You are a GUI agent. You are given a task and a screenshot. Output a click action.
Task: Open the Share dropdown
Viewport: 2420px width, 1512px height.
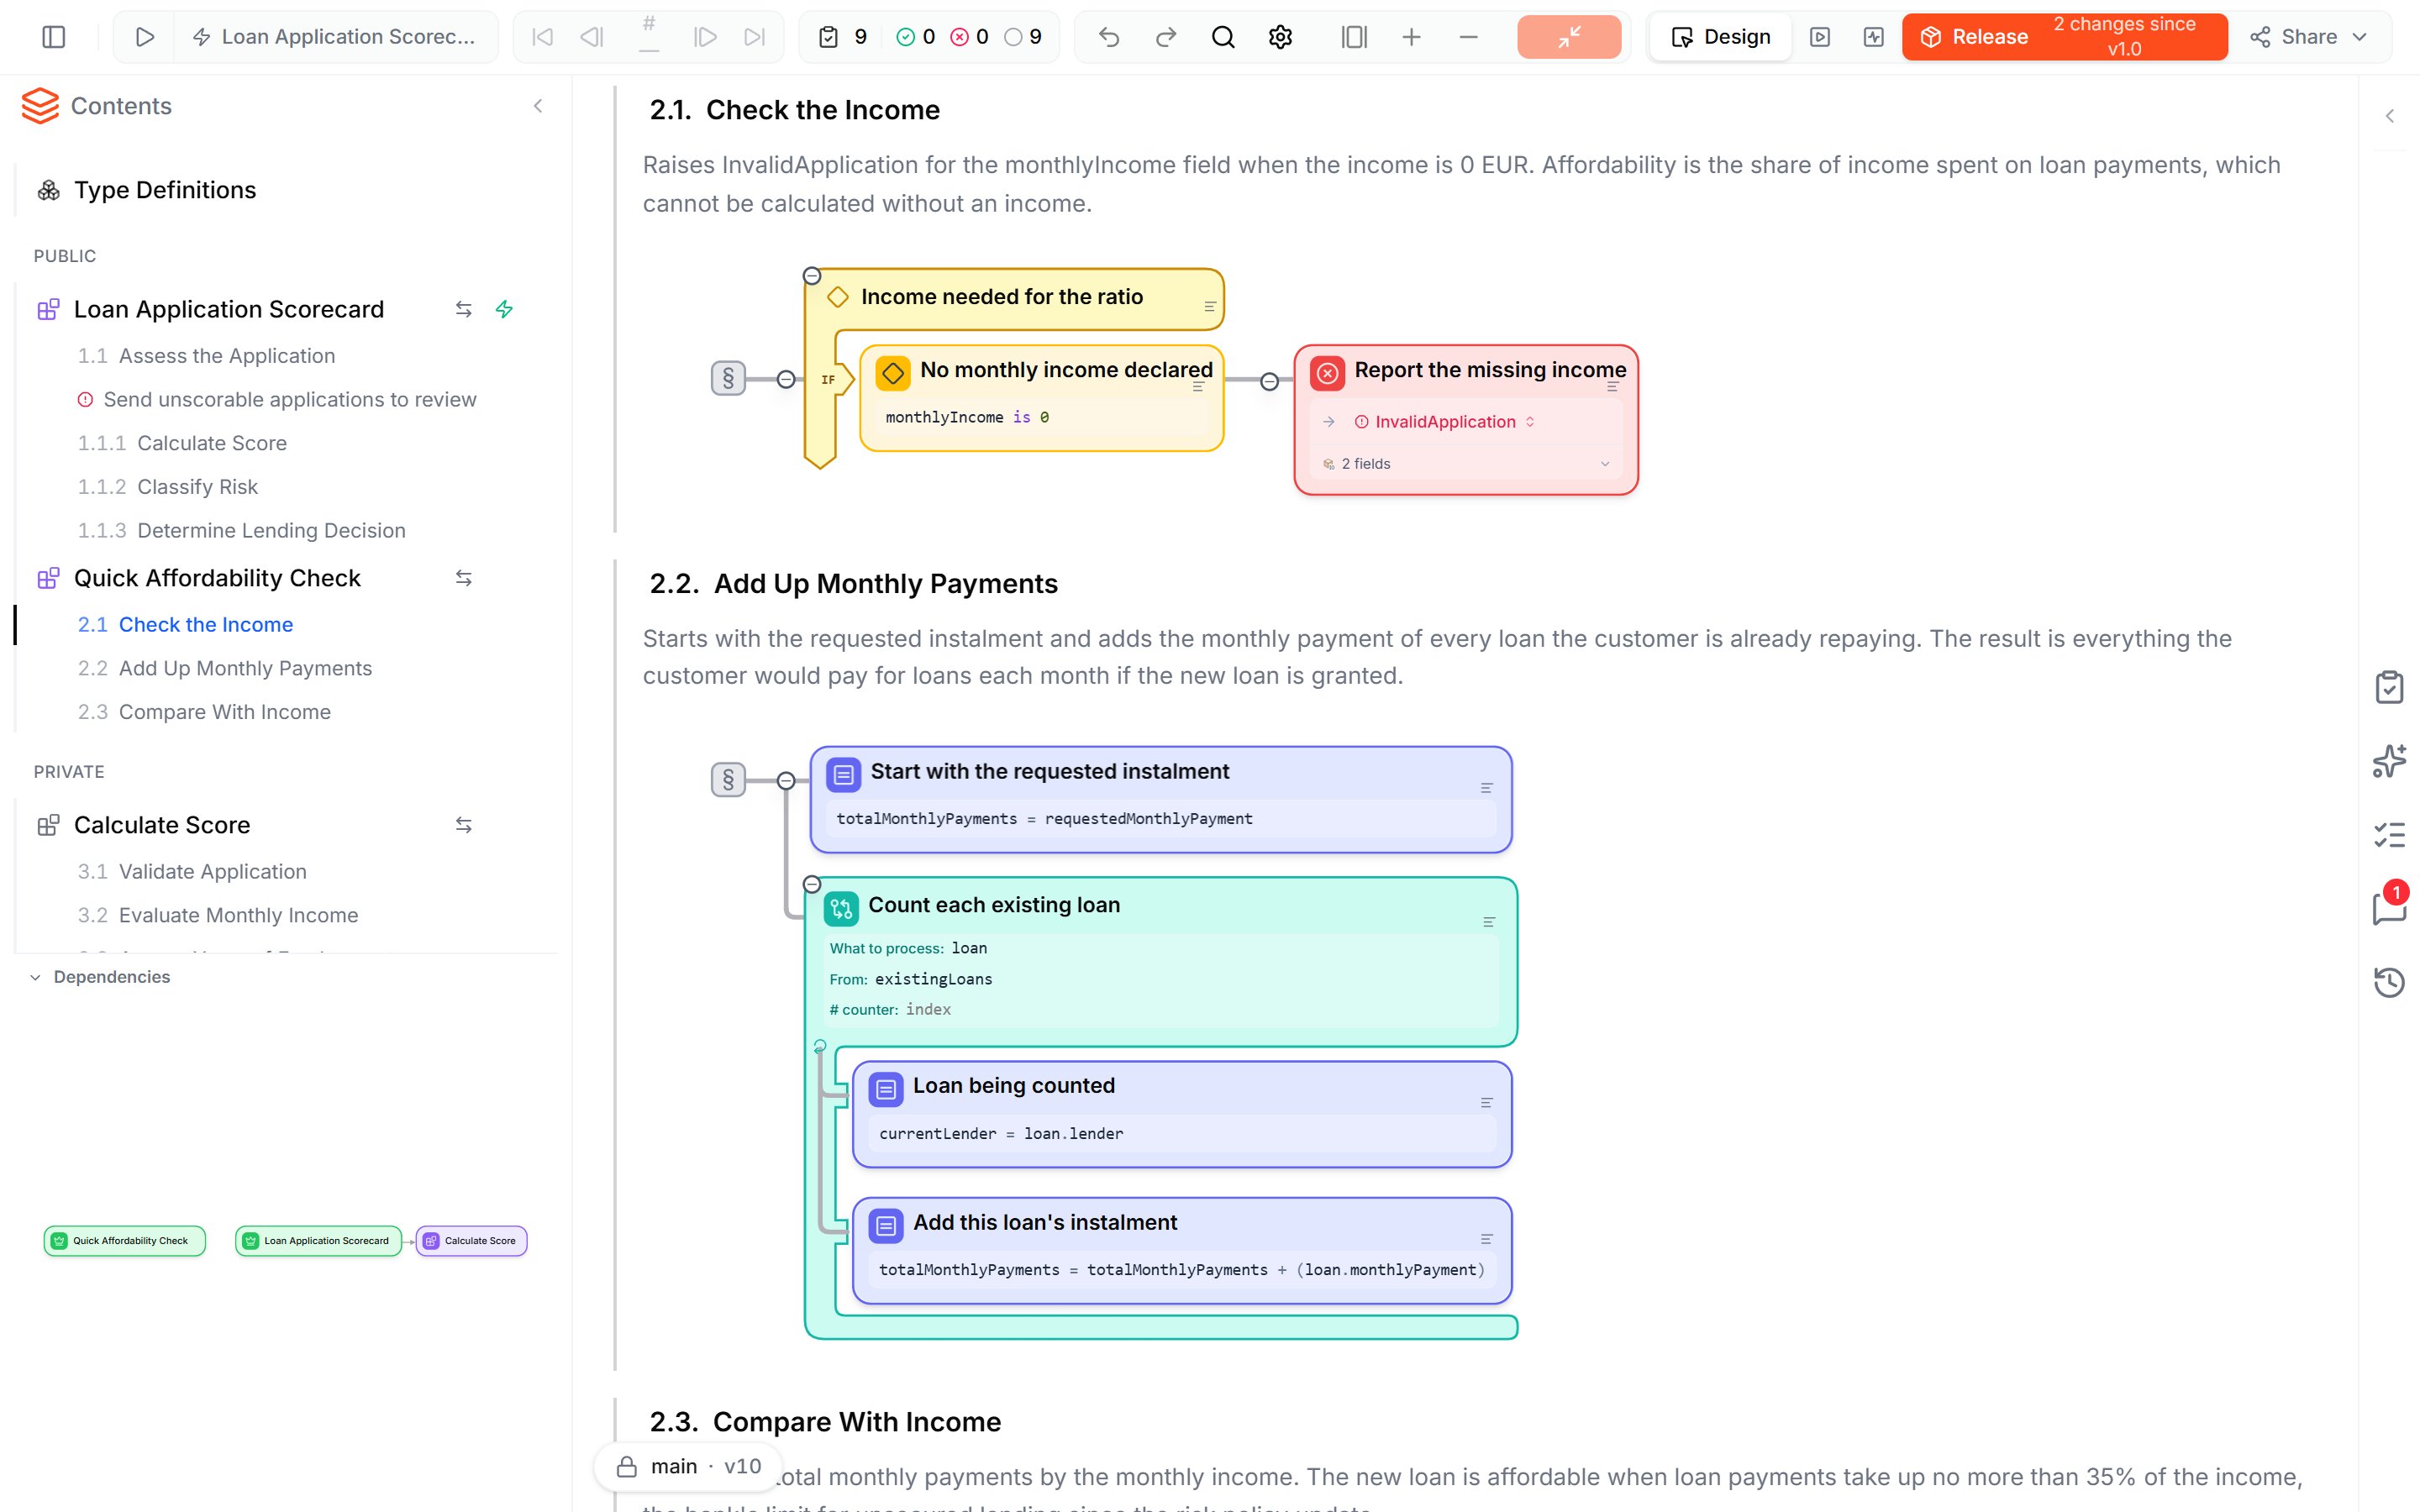(x=2309, y=37)
